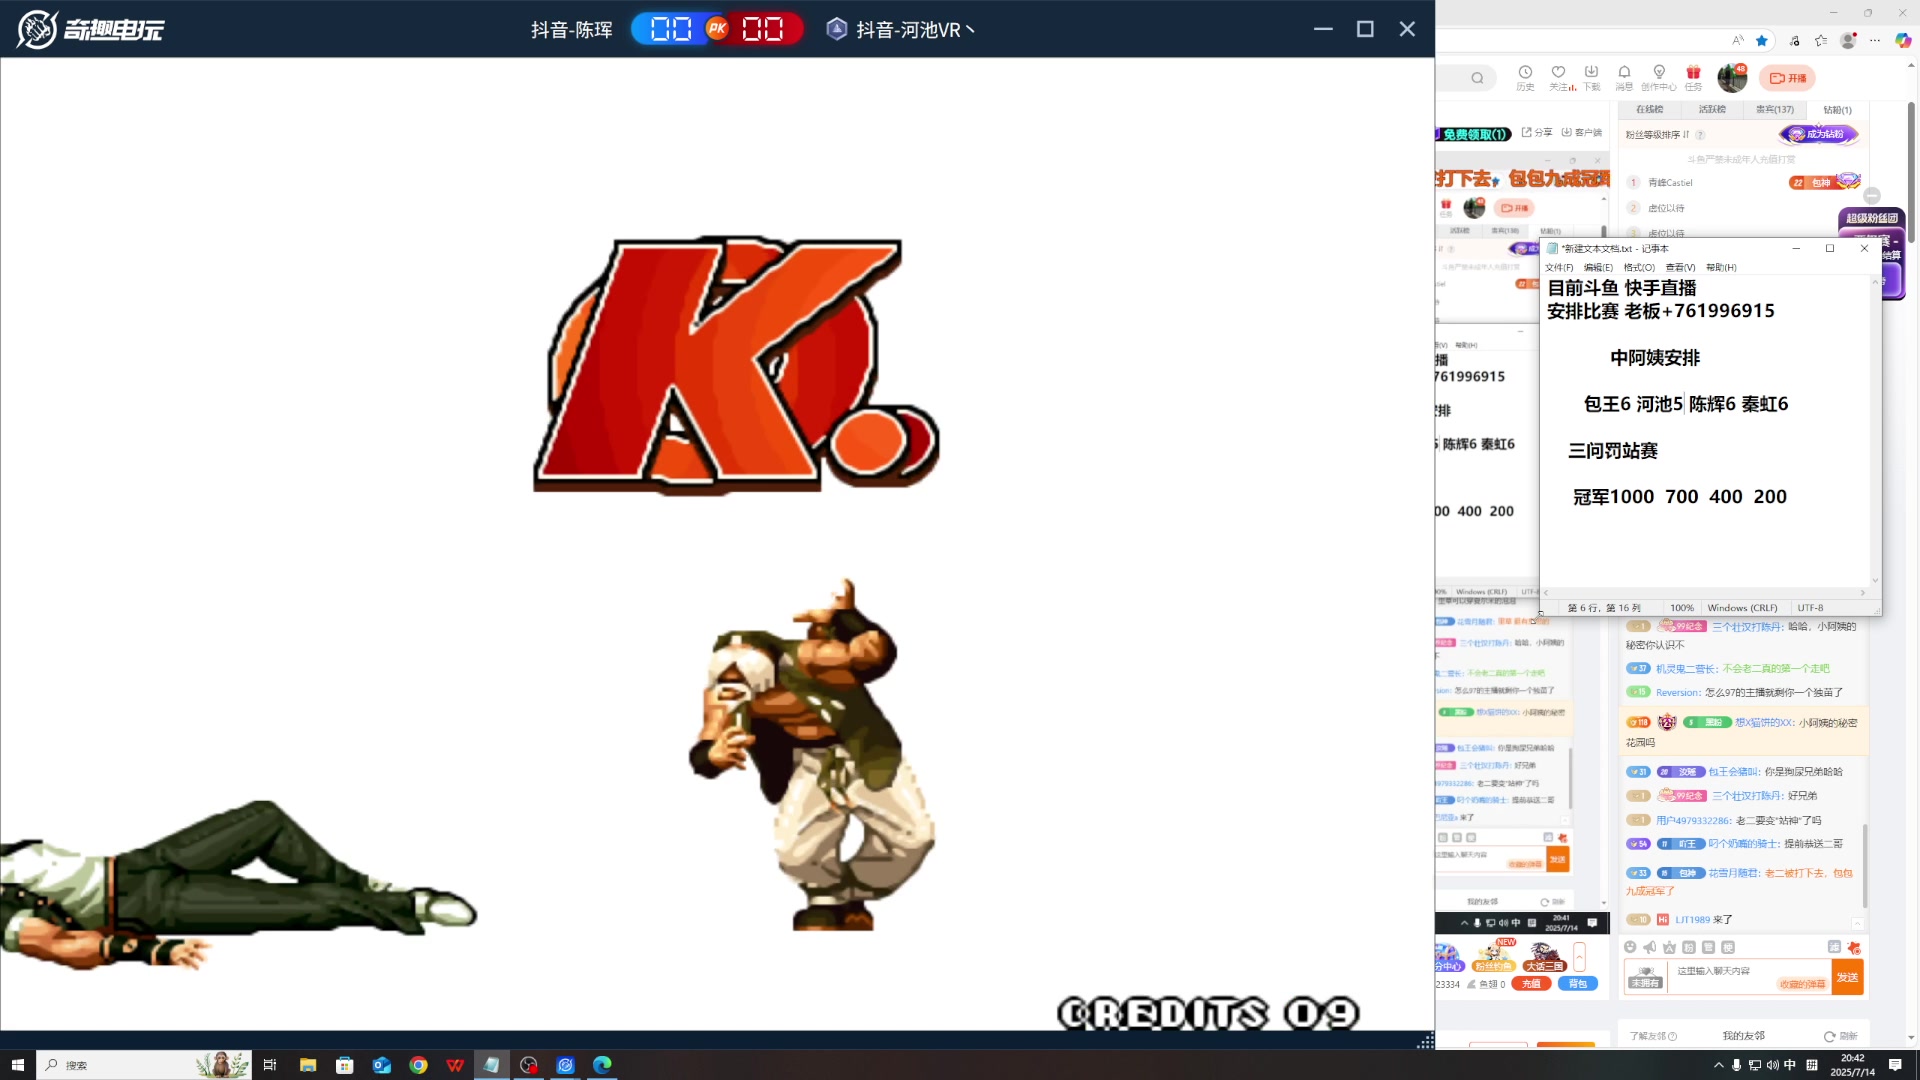Click the Notepad line 三问罚站赛

pyautogui.click(x=1613, y=450)
